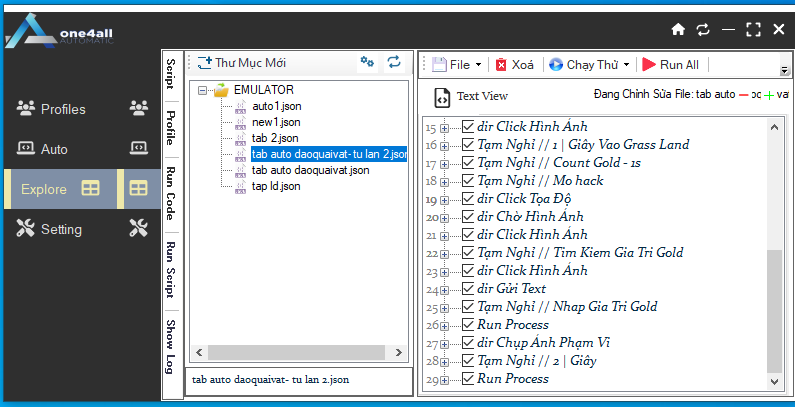Click the Chạy Thử test-run button
795x407 pixels.
584,65
